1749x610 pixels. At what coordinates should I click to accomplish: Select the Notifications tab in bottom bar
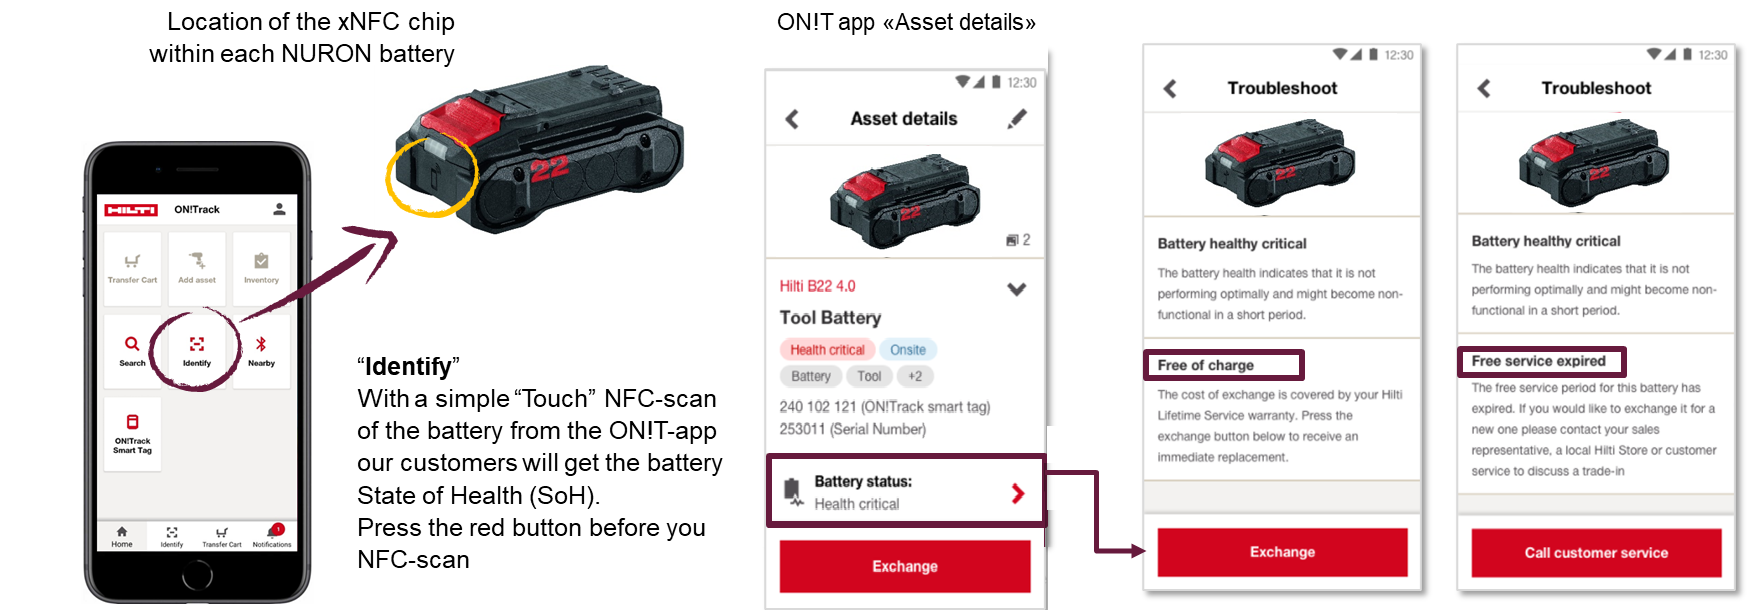pyautogui.click(x=272, y=536)
